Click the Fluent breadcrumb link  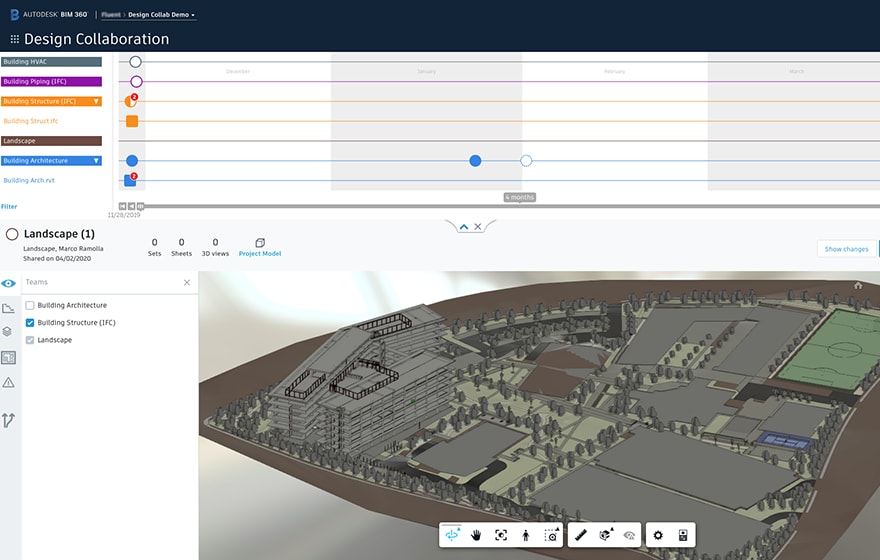coord(111,15)
